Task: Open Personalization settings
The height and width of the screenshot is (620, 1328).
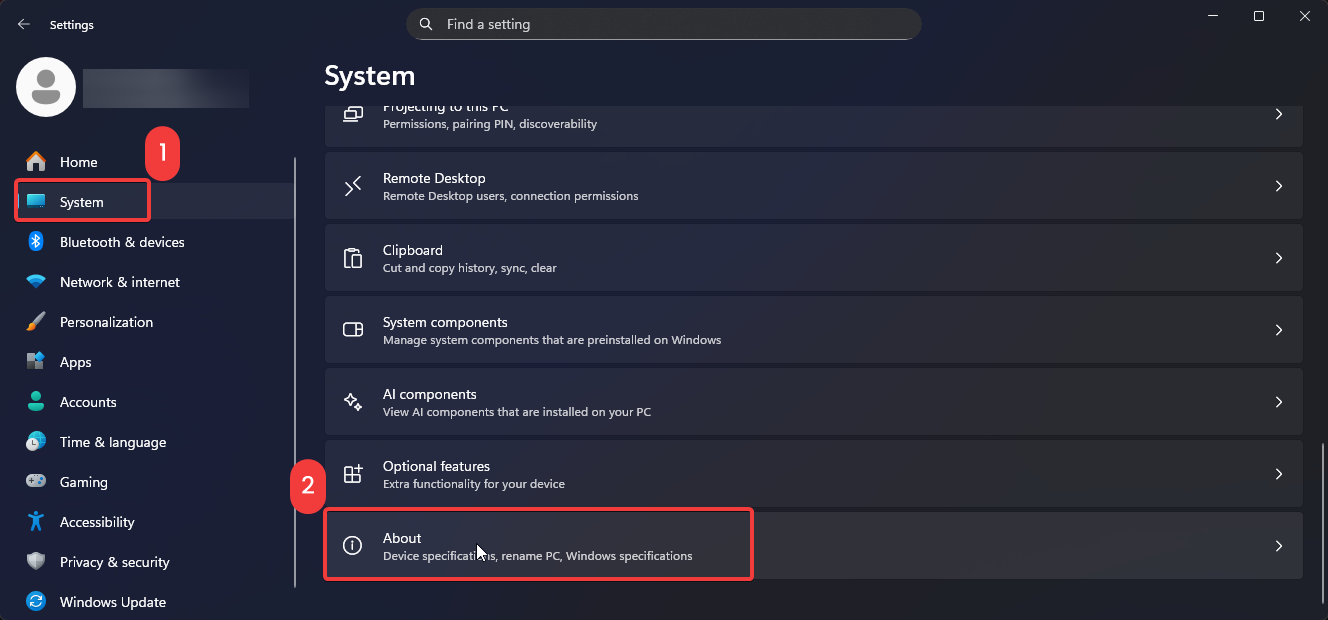Action: pyautogui.click(x=155, y=322)
